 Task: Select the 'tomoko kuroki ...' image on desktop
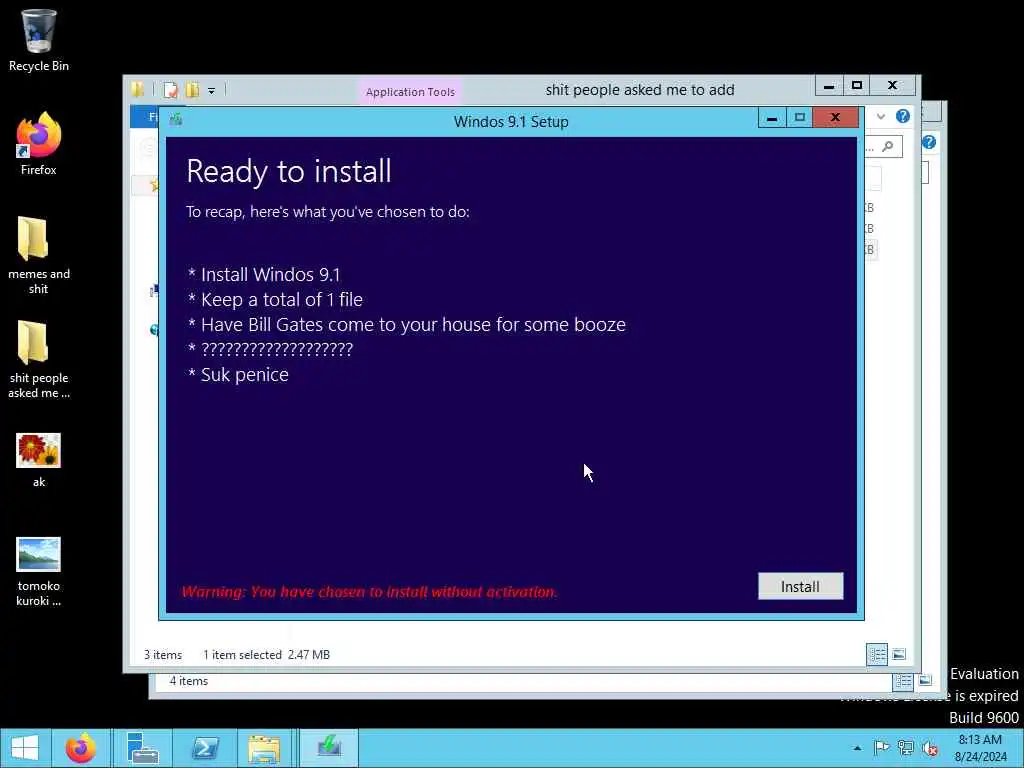(39, 571)
